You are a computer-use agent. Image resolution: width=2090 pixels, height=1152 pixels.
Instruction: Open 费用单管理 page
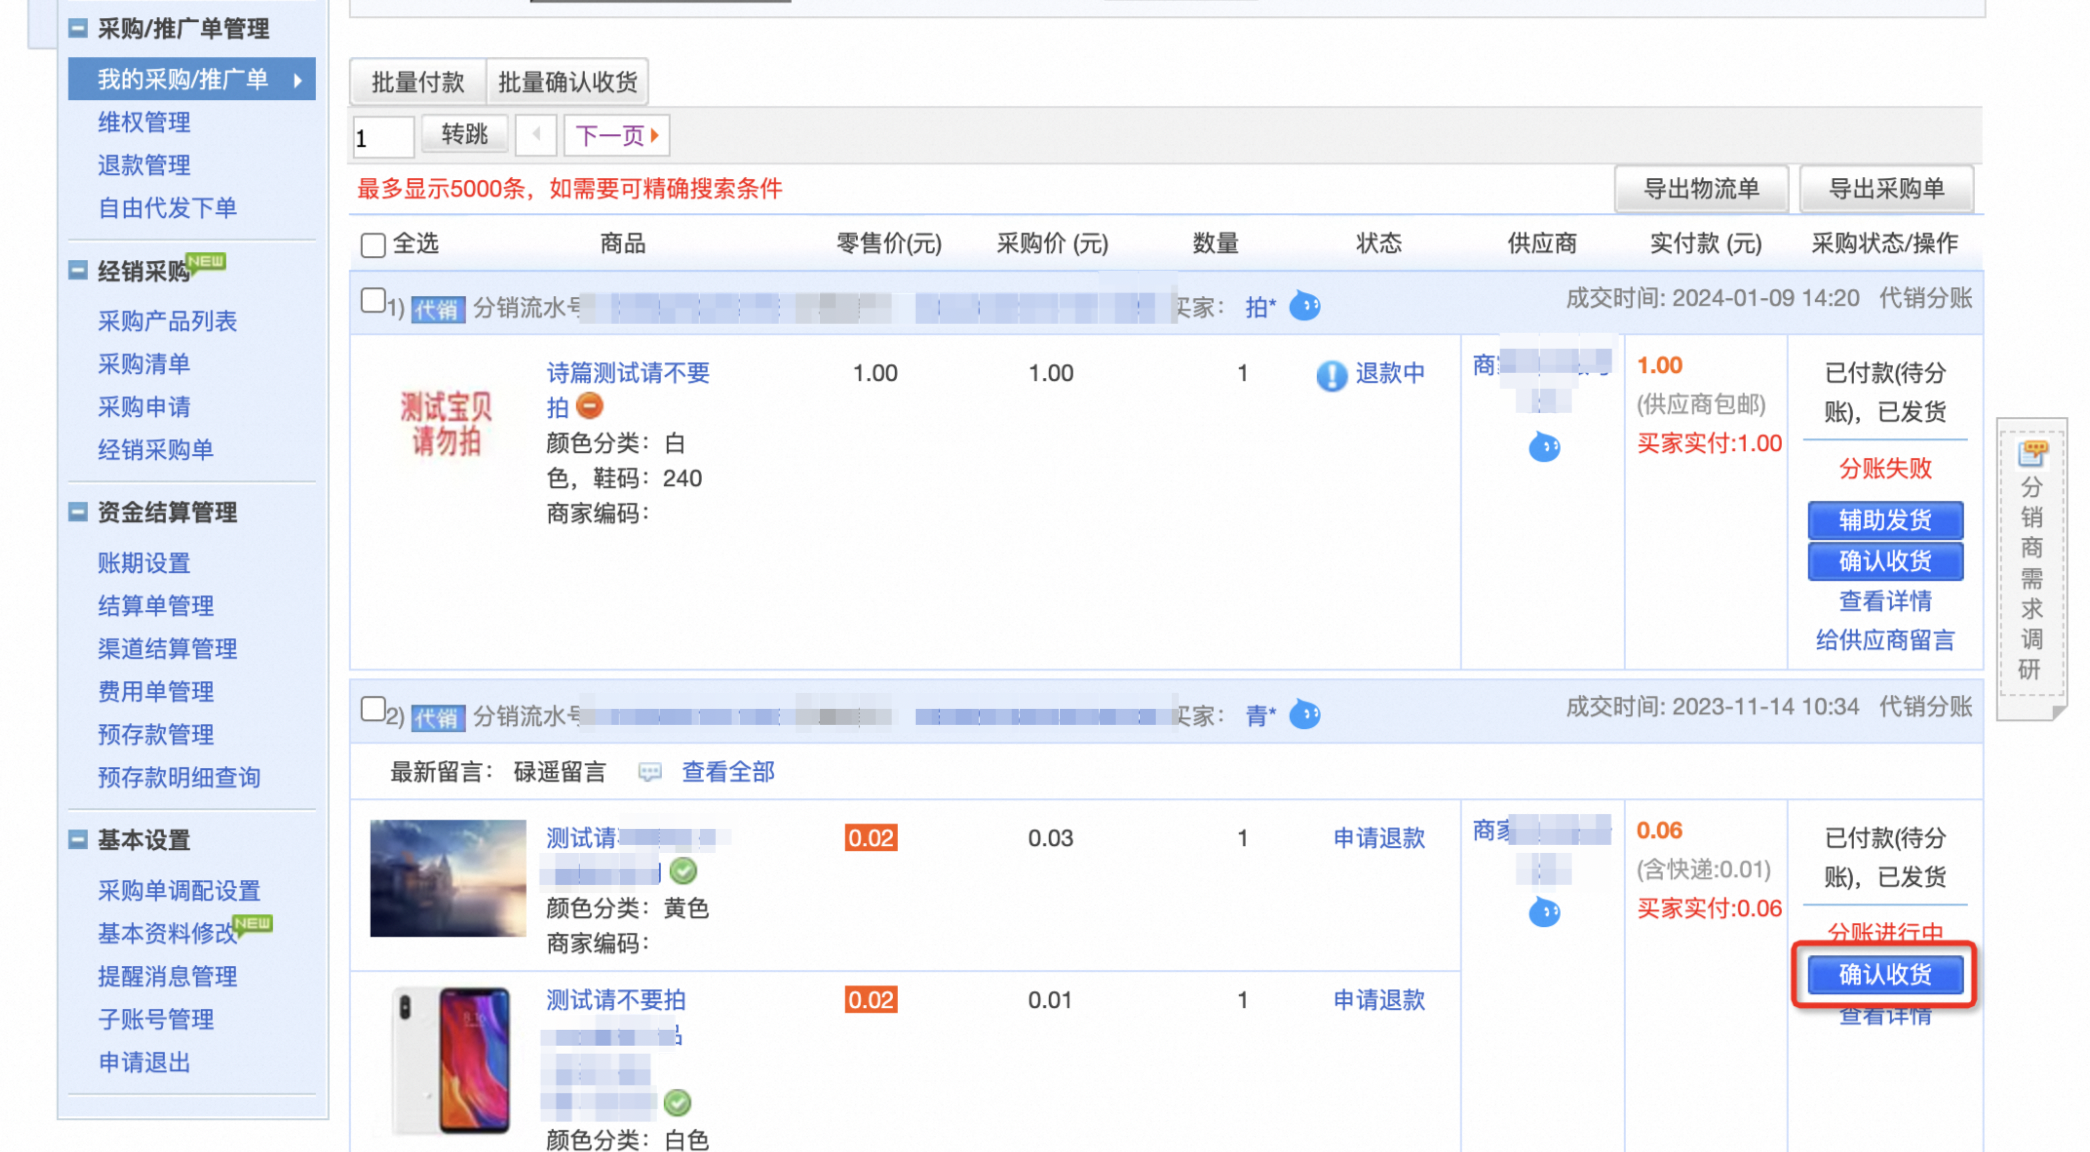click(155, 692)
